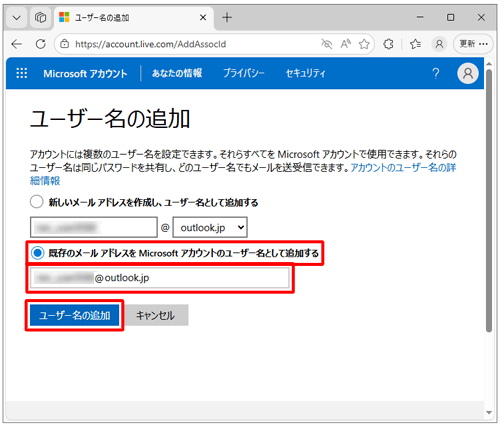Add this page to favorites star
The width and height of the screenshot is (500, 427).
pyautogui.click(x=364, y=44)
